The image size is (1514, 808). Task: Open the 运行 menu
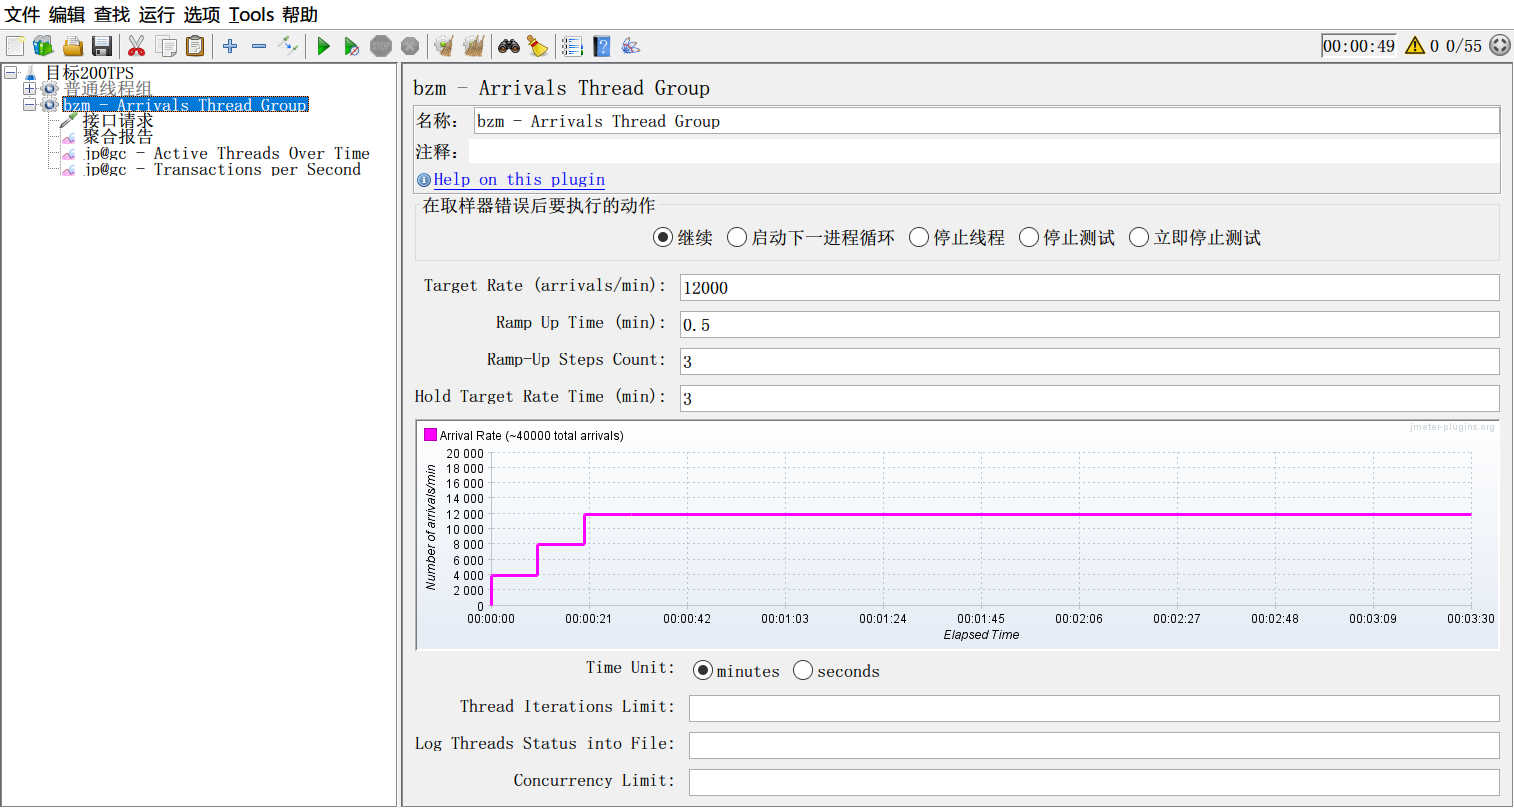(156, 15)
